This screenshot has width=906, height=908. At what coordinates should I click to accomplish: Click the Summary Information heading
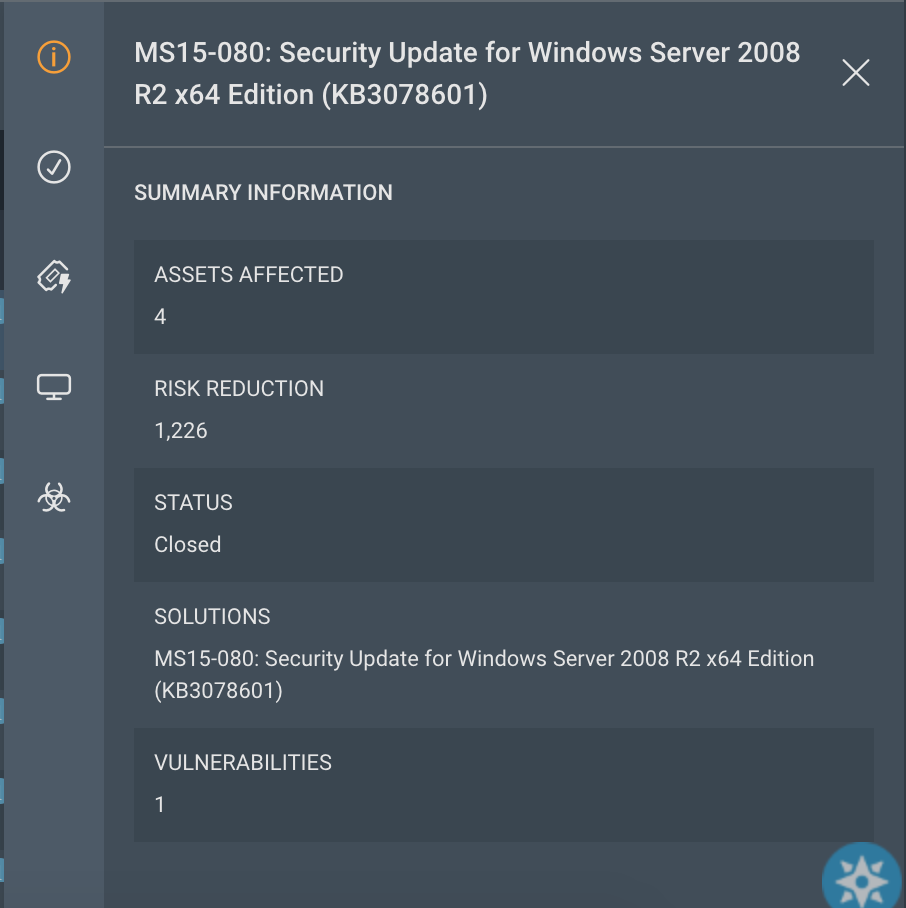263,193
